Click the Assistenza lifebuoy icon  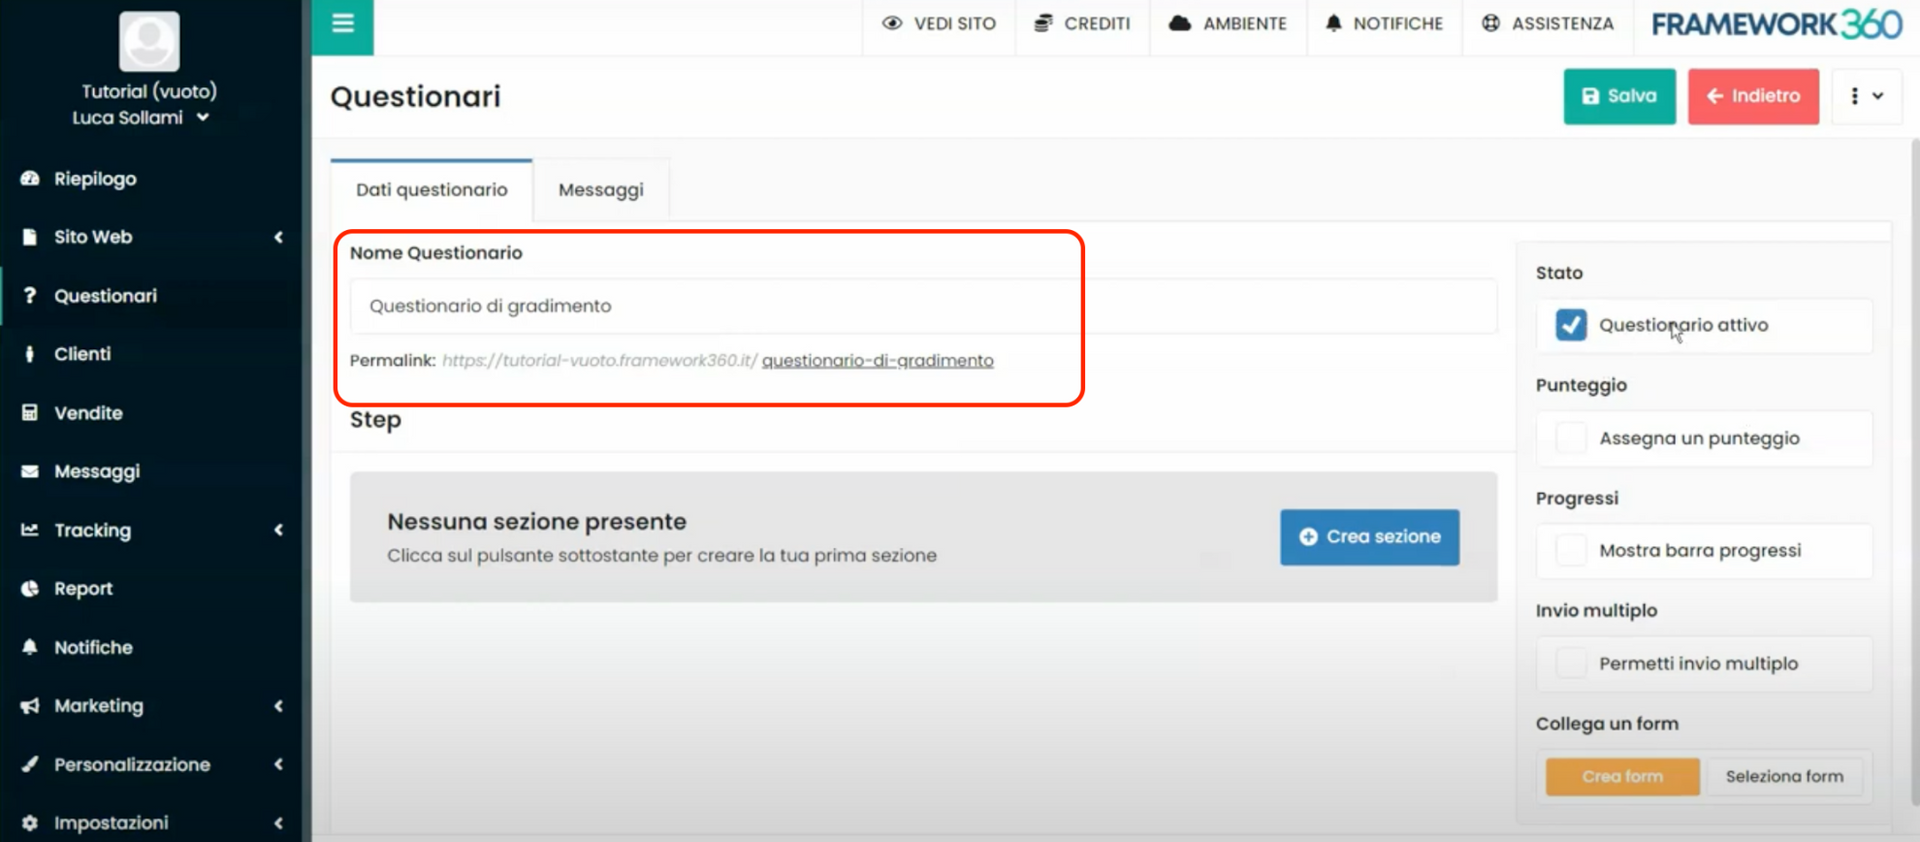(1490, 23)
